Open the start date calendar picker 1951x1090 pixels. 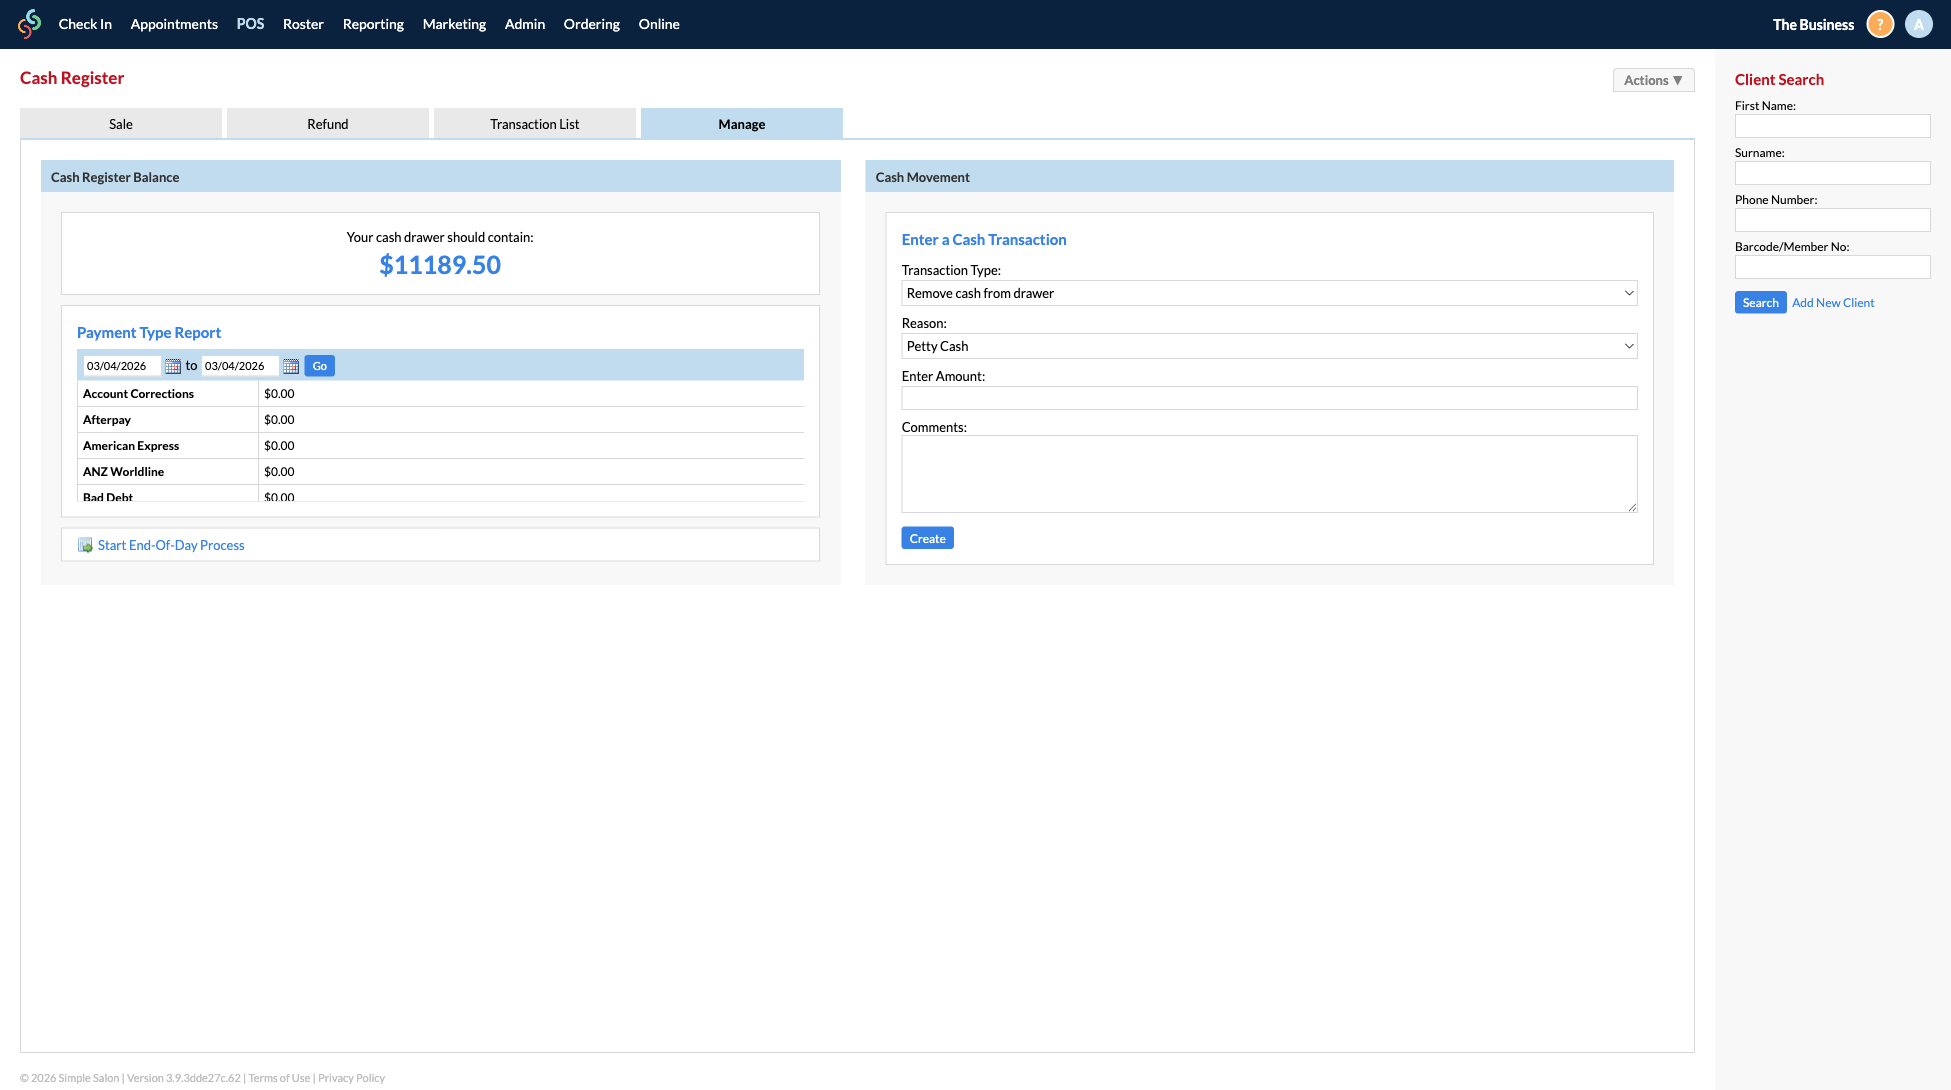point(171,365)
